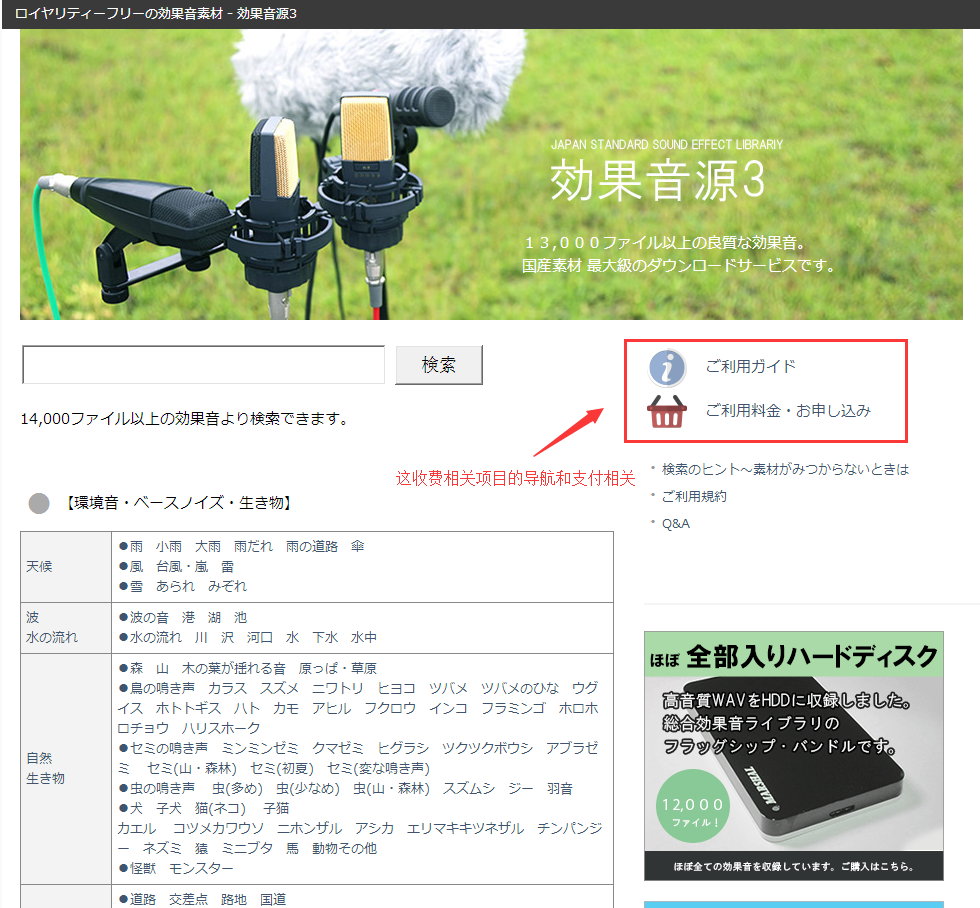Select the ヒグラシ sound category
Screen dimensions: 980x908
point(403,749)
